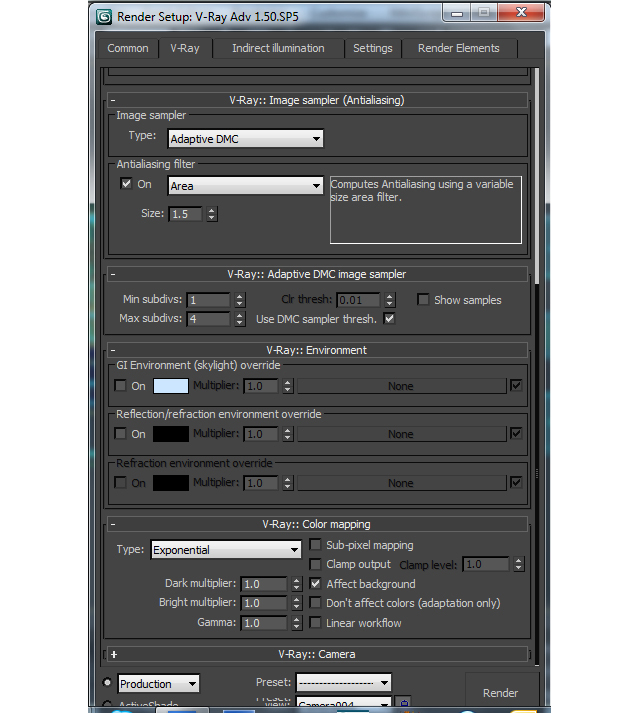Collapse the Adaptive DMC image sampler rollout

[317, 274]
